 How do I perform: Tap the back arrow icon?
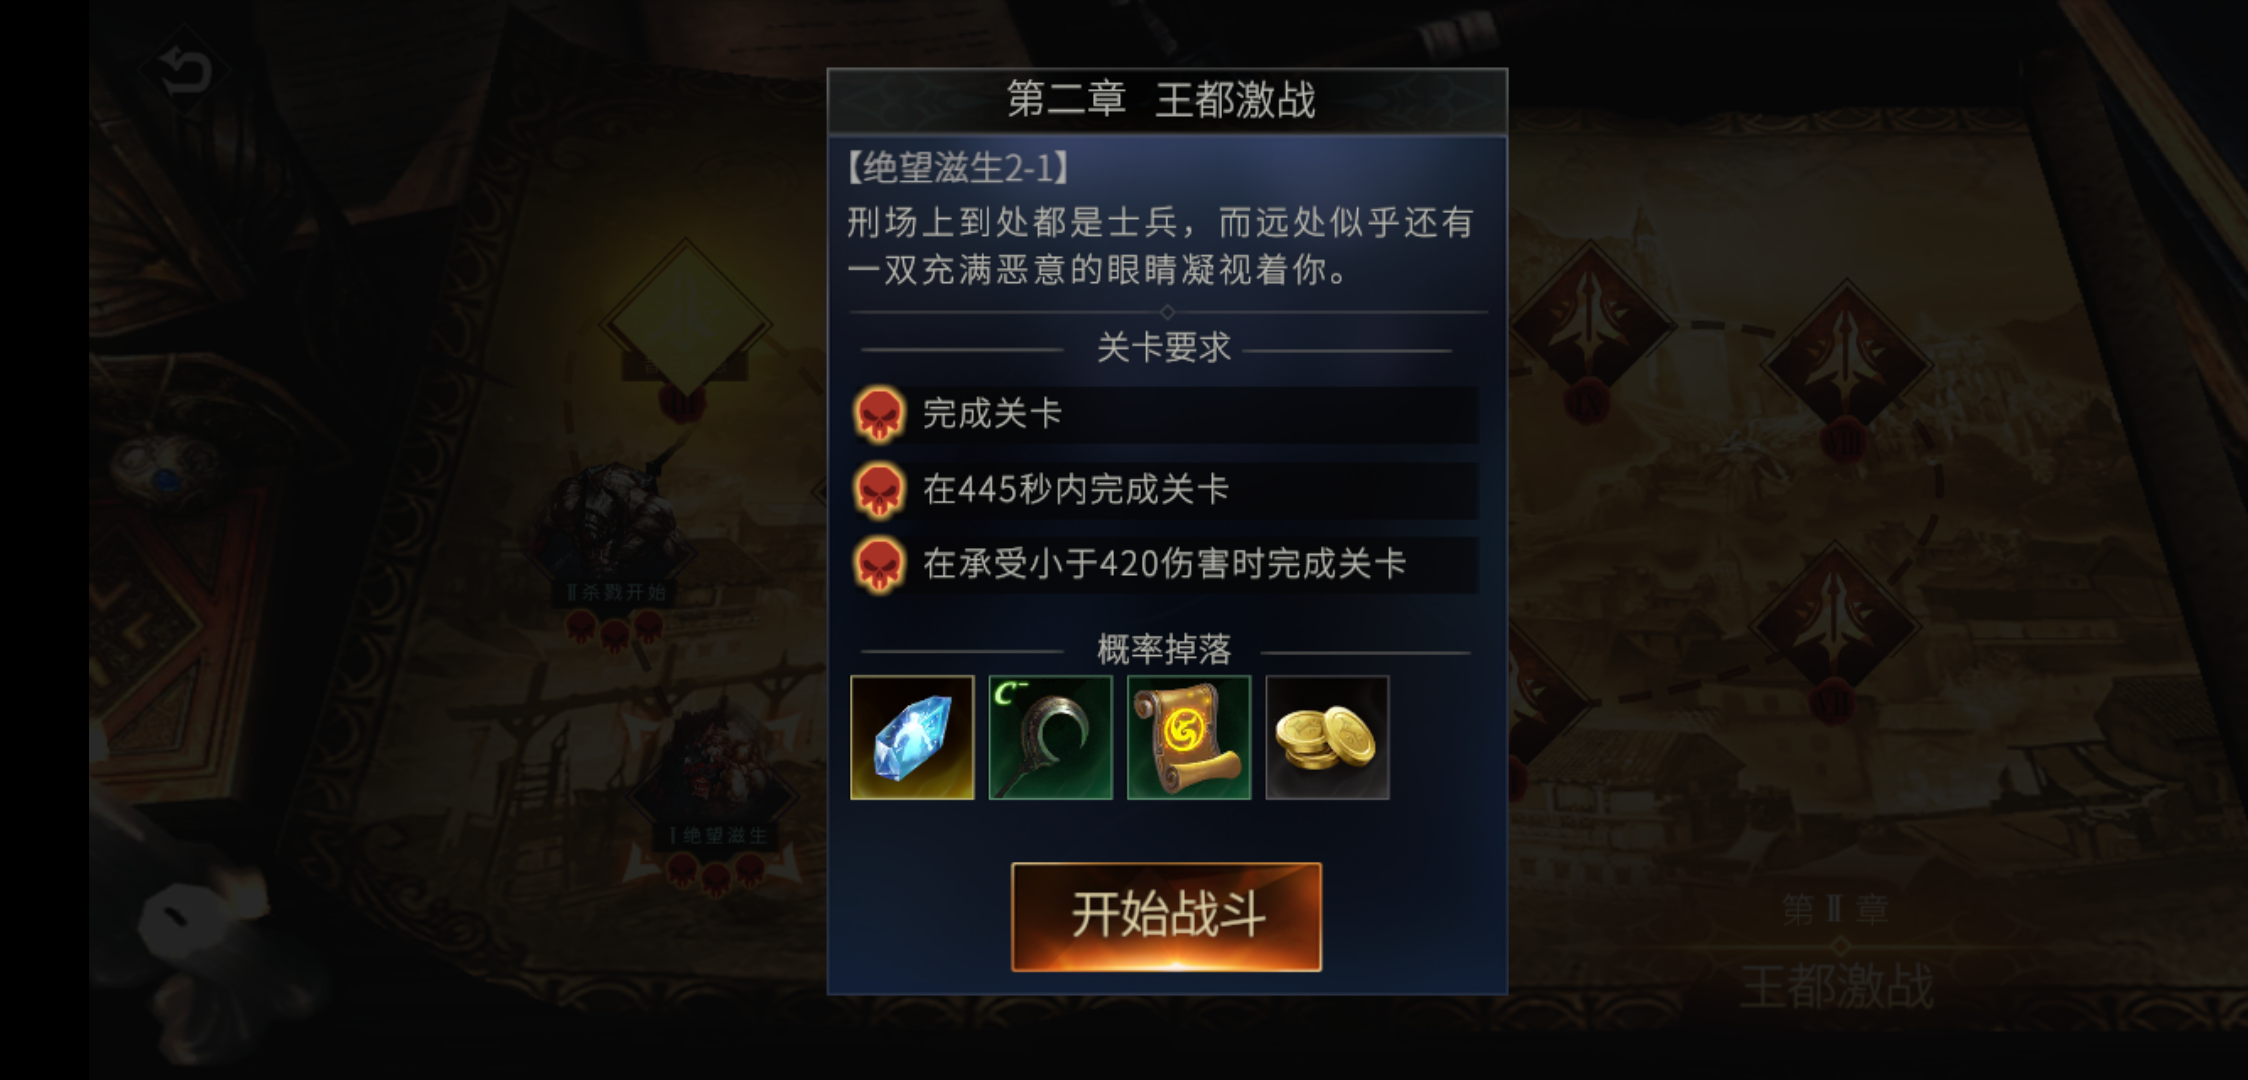(186, 71)
